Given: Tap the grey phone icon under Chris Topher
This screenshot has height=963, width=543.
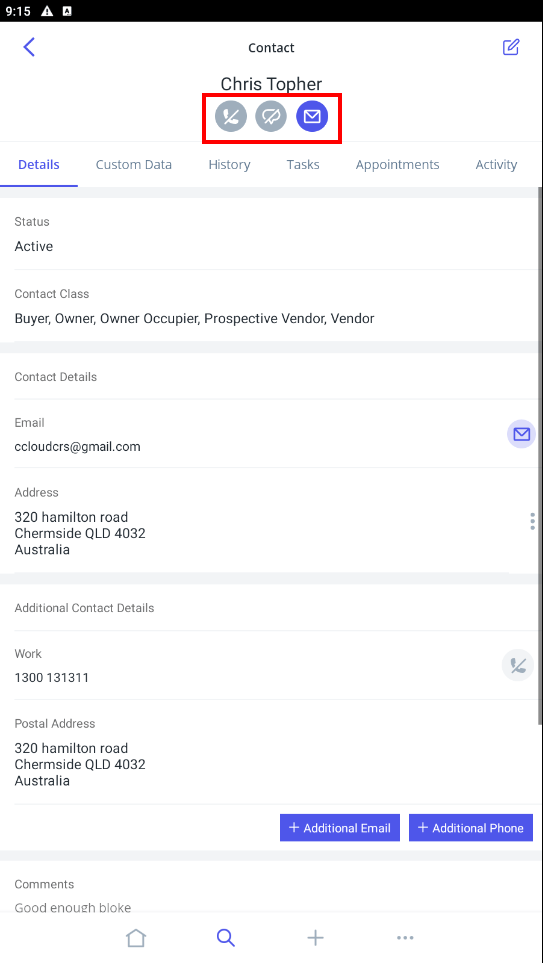Looking at the screenshot, I should point(231,117).
